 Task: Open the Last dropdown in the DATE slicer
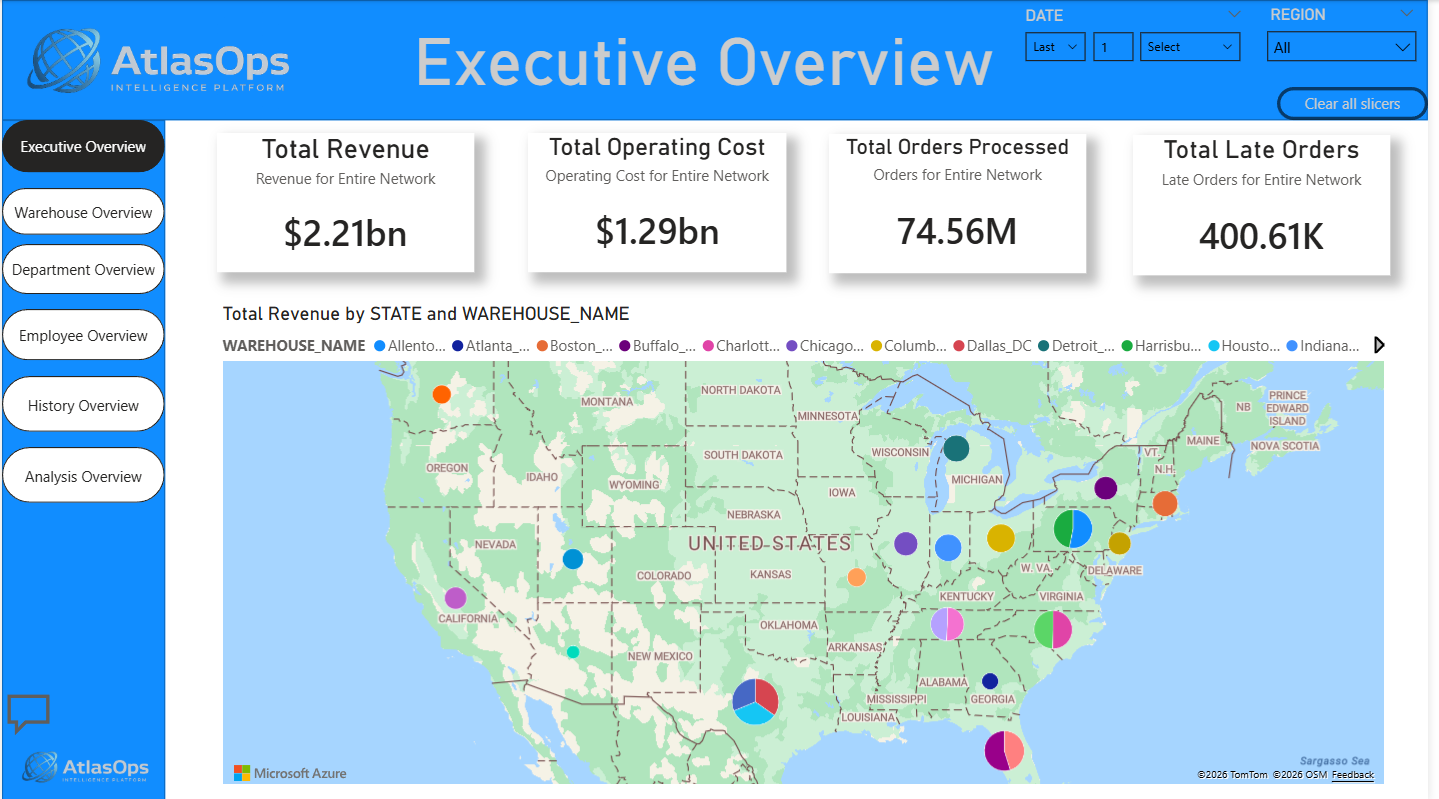(x=1054, y=46)
